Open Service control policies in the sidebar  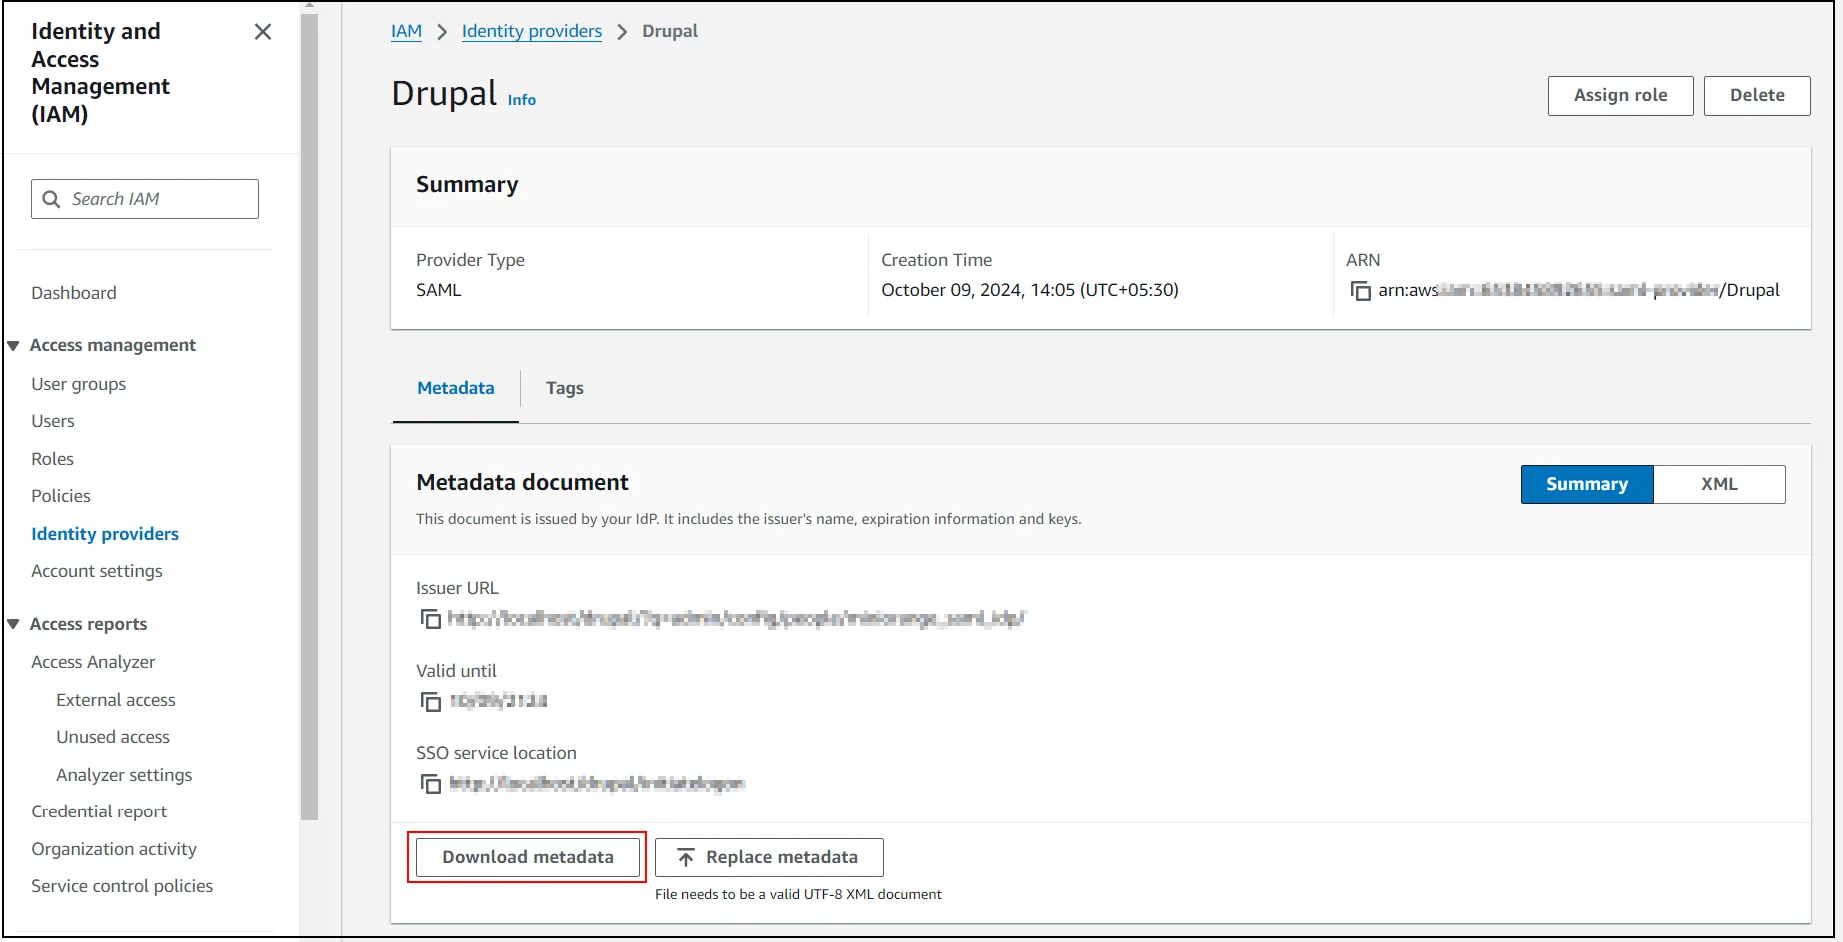point(122,886)
